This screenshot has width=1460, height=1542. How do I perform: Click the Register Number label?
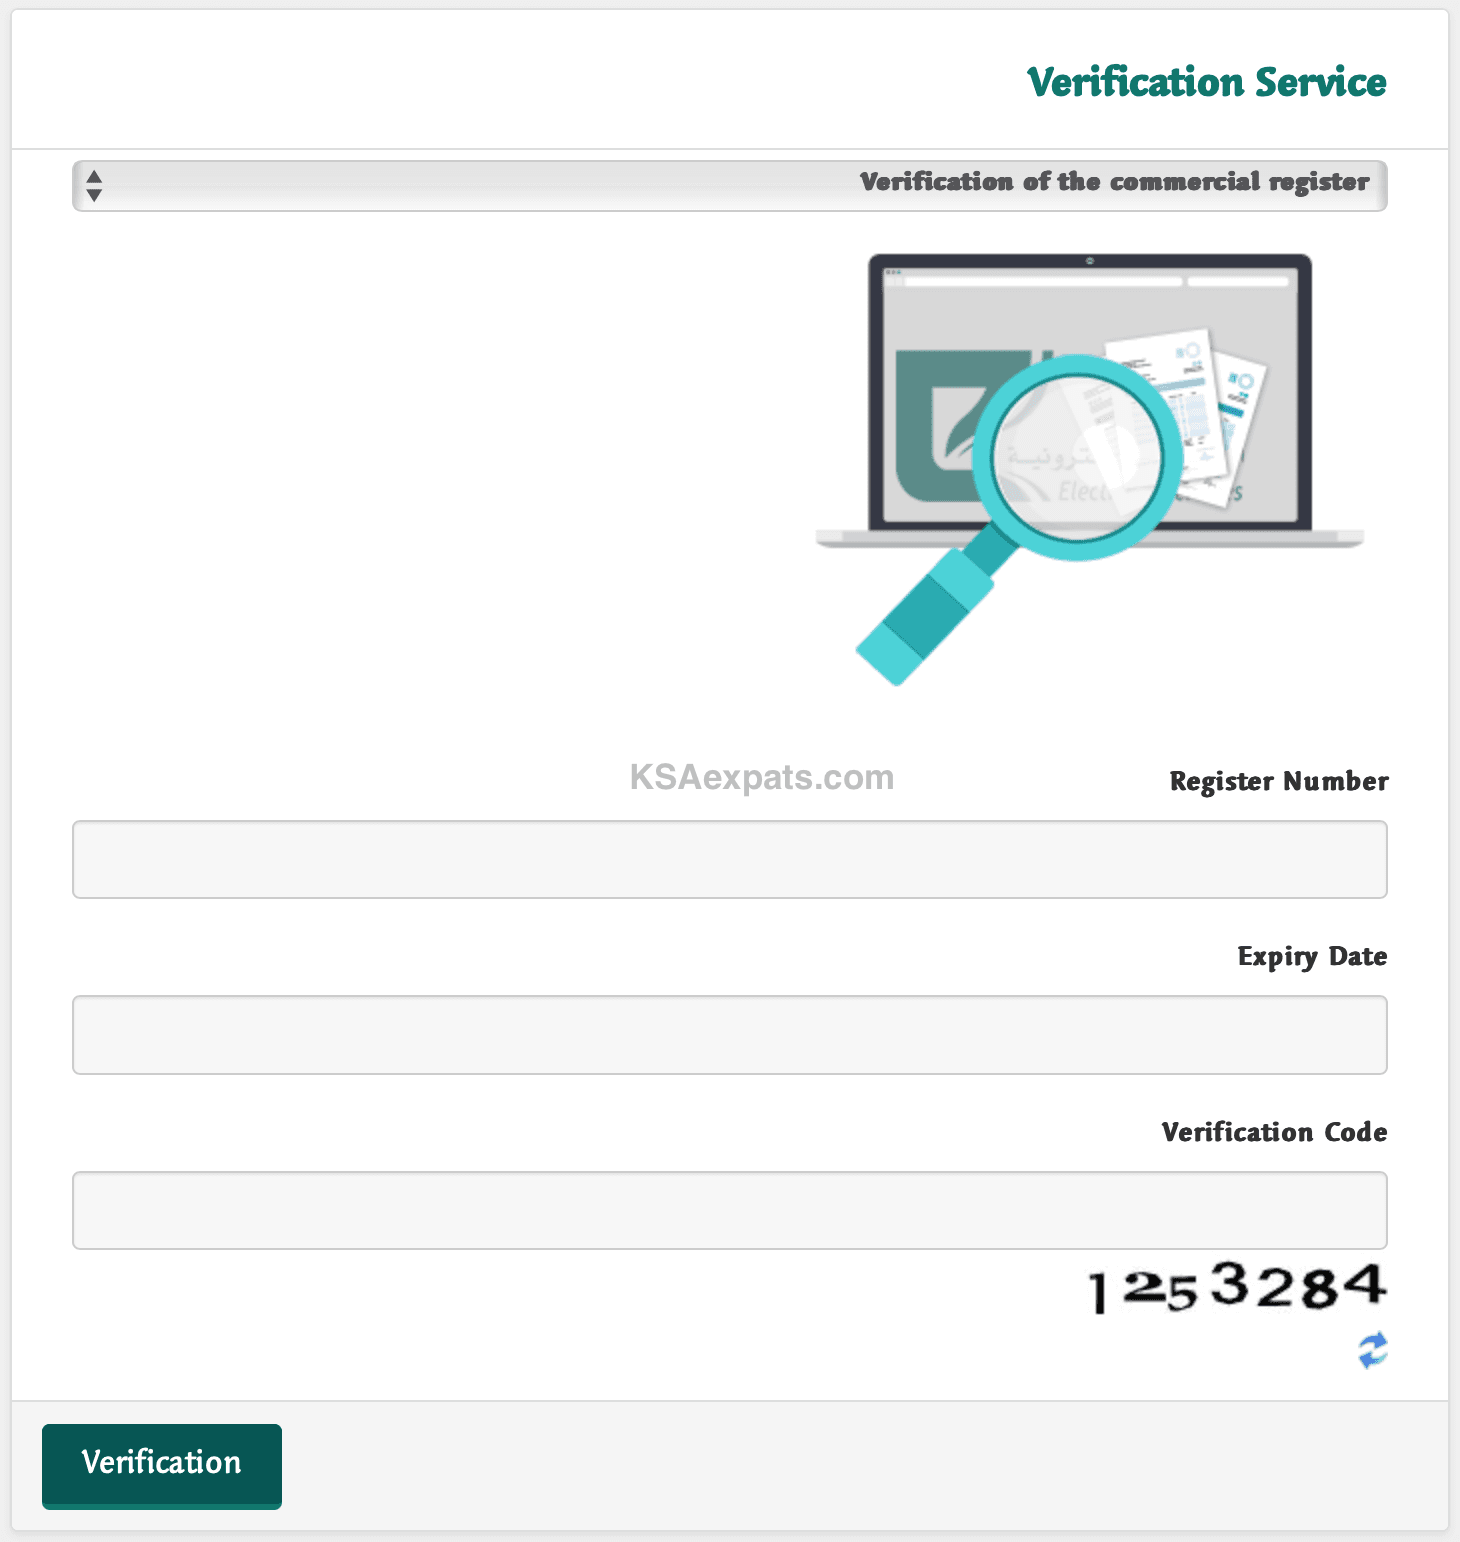[x=1278, y=781]
